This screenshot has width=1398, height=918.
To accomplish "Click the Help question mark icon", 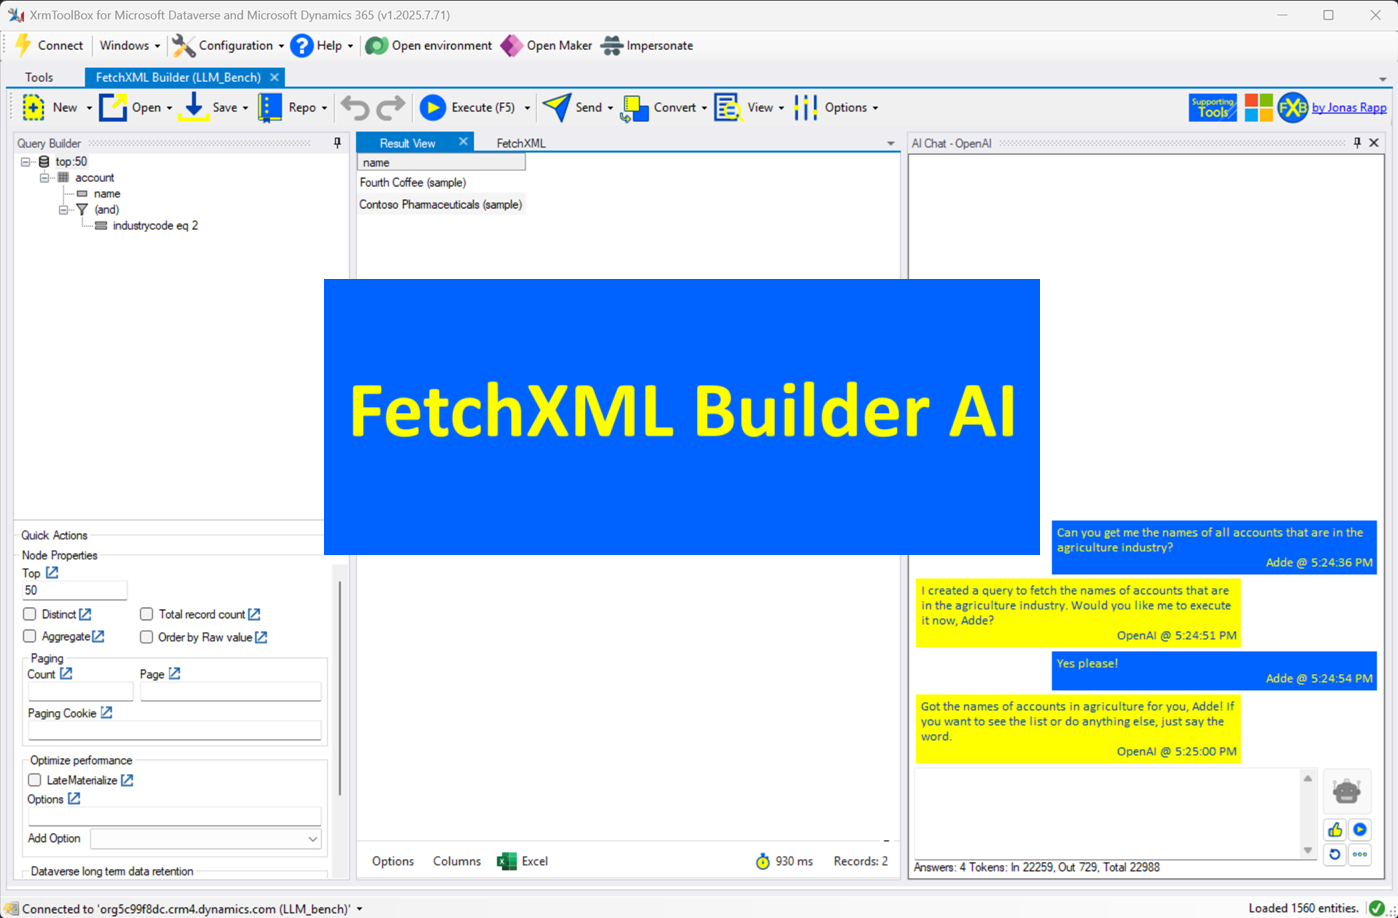I will tap(302, 45).
